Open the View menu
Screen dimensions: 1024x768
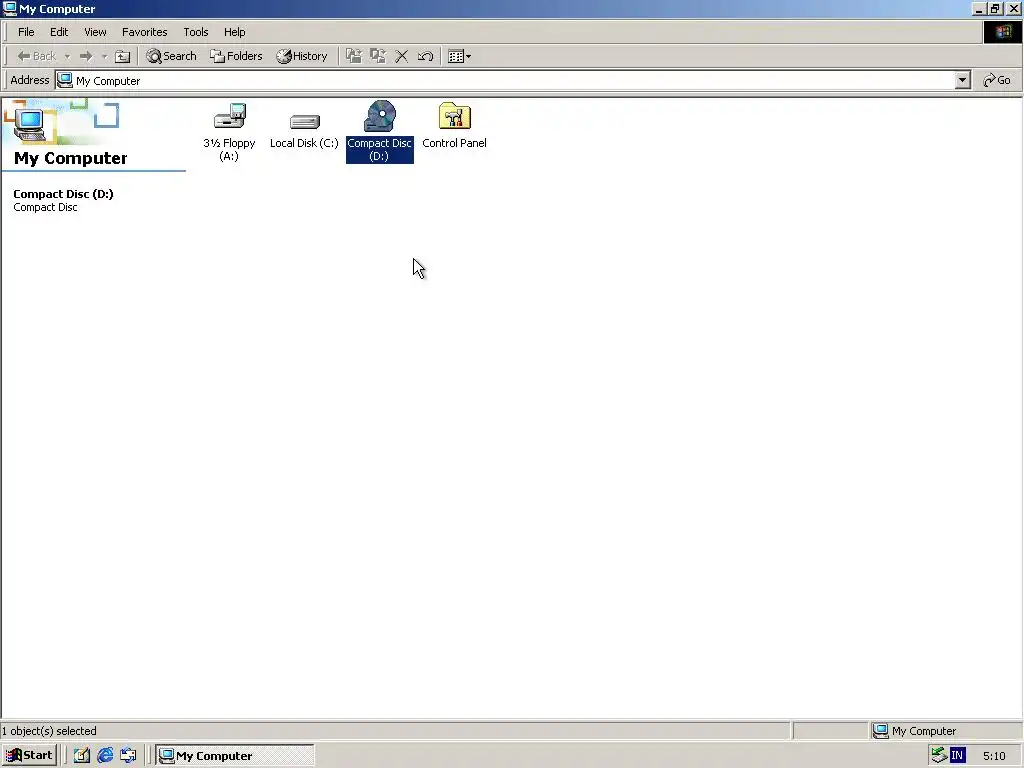95,32
